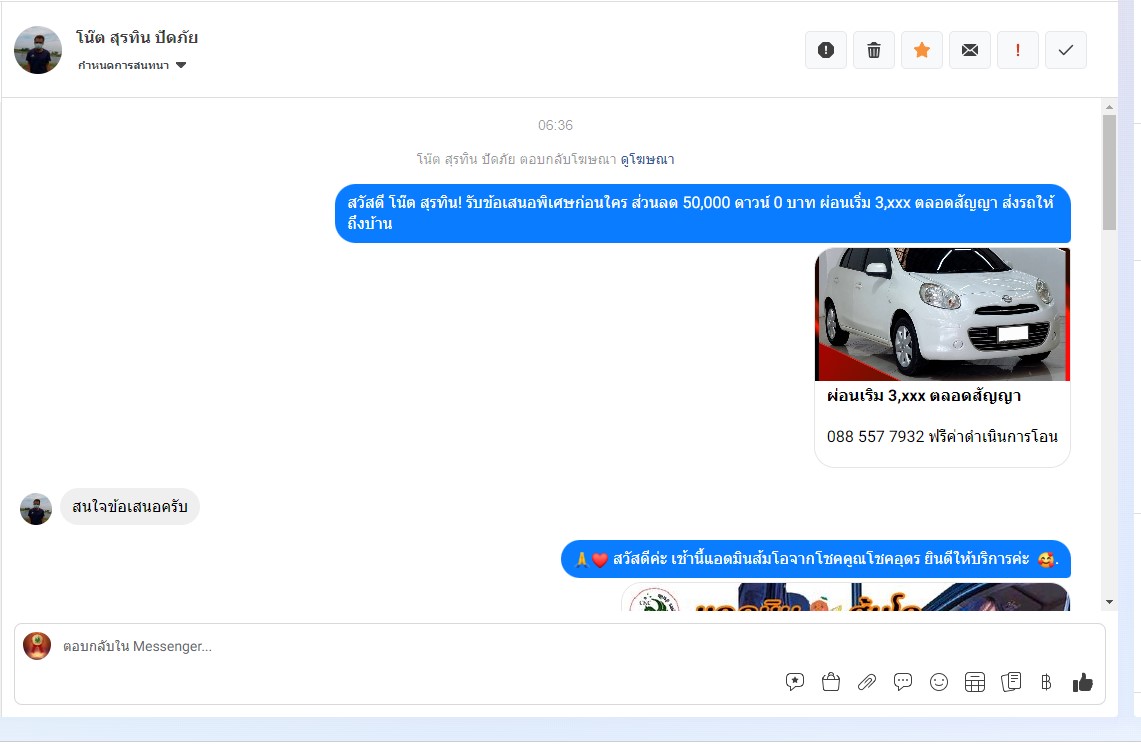The width and height of the screenshot is (1141, 745).
Task: Click the baht payment icon
Action: [x=1046, y=682]
